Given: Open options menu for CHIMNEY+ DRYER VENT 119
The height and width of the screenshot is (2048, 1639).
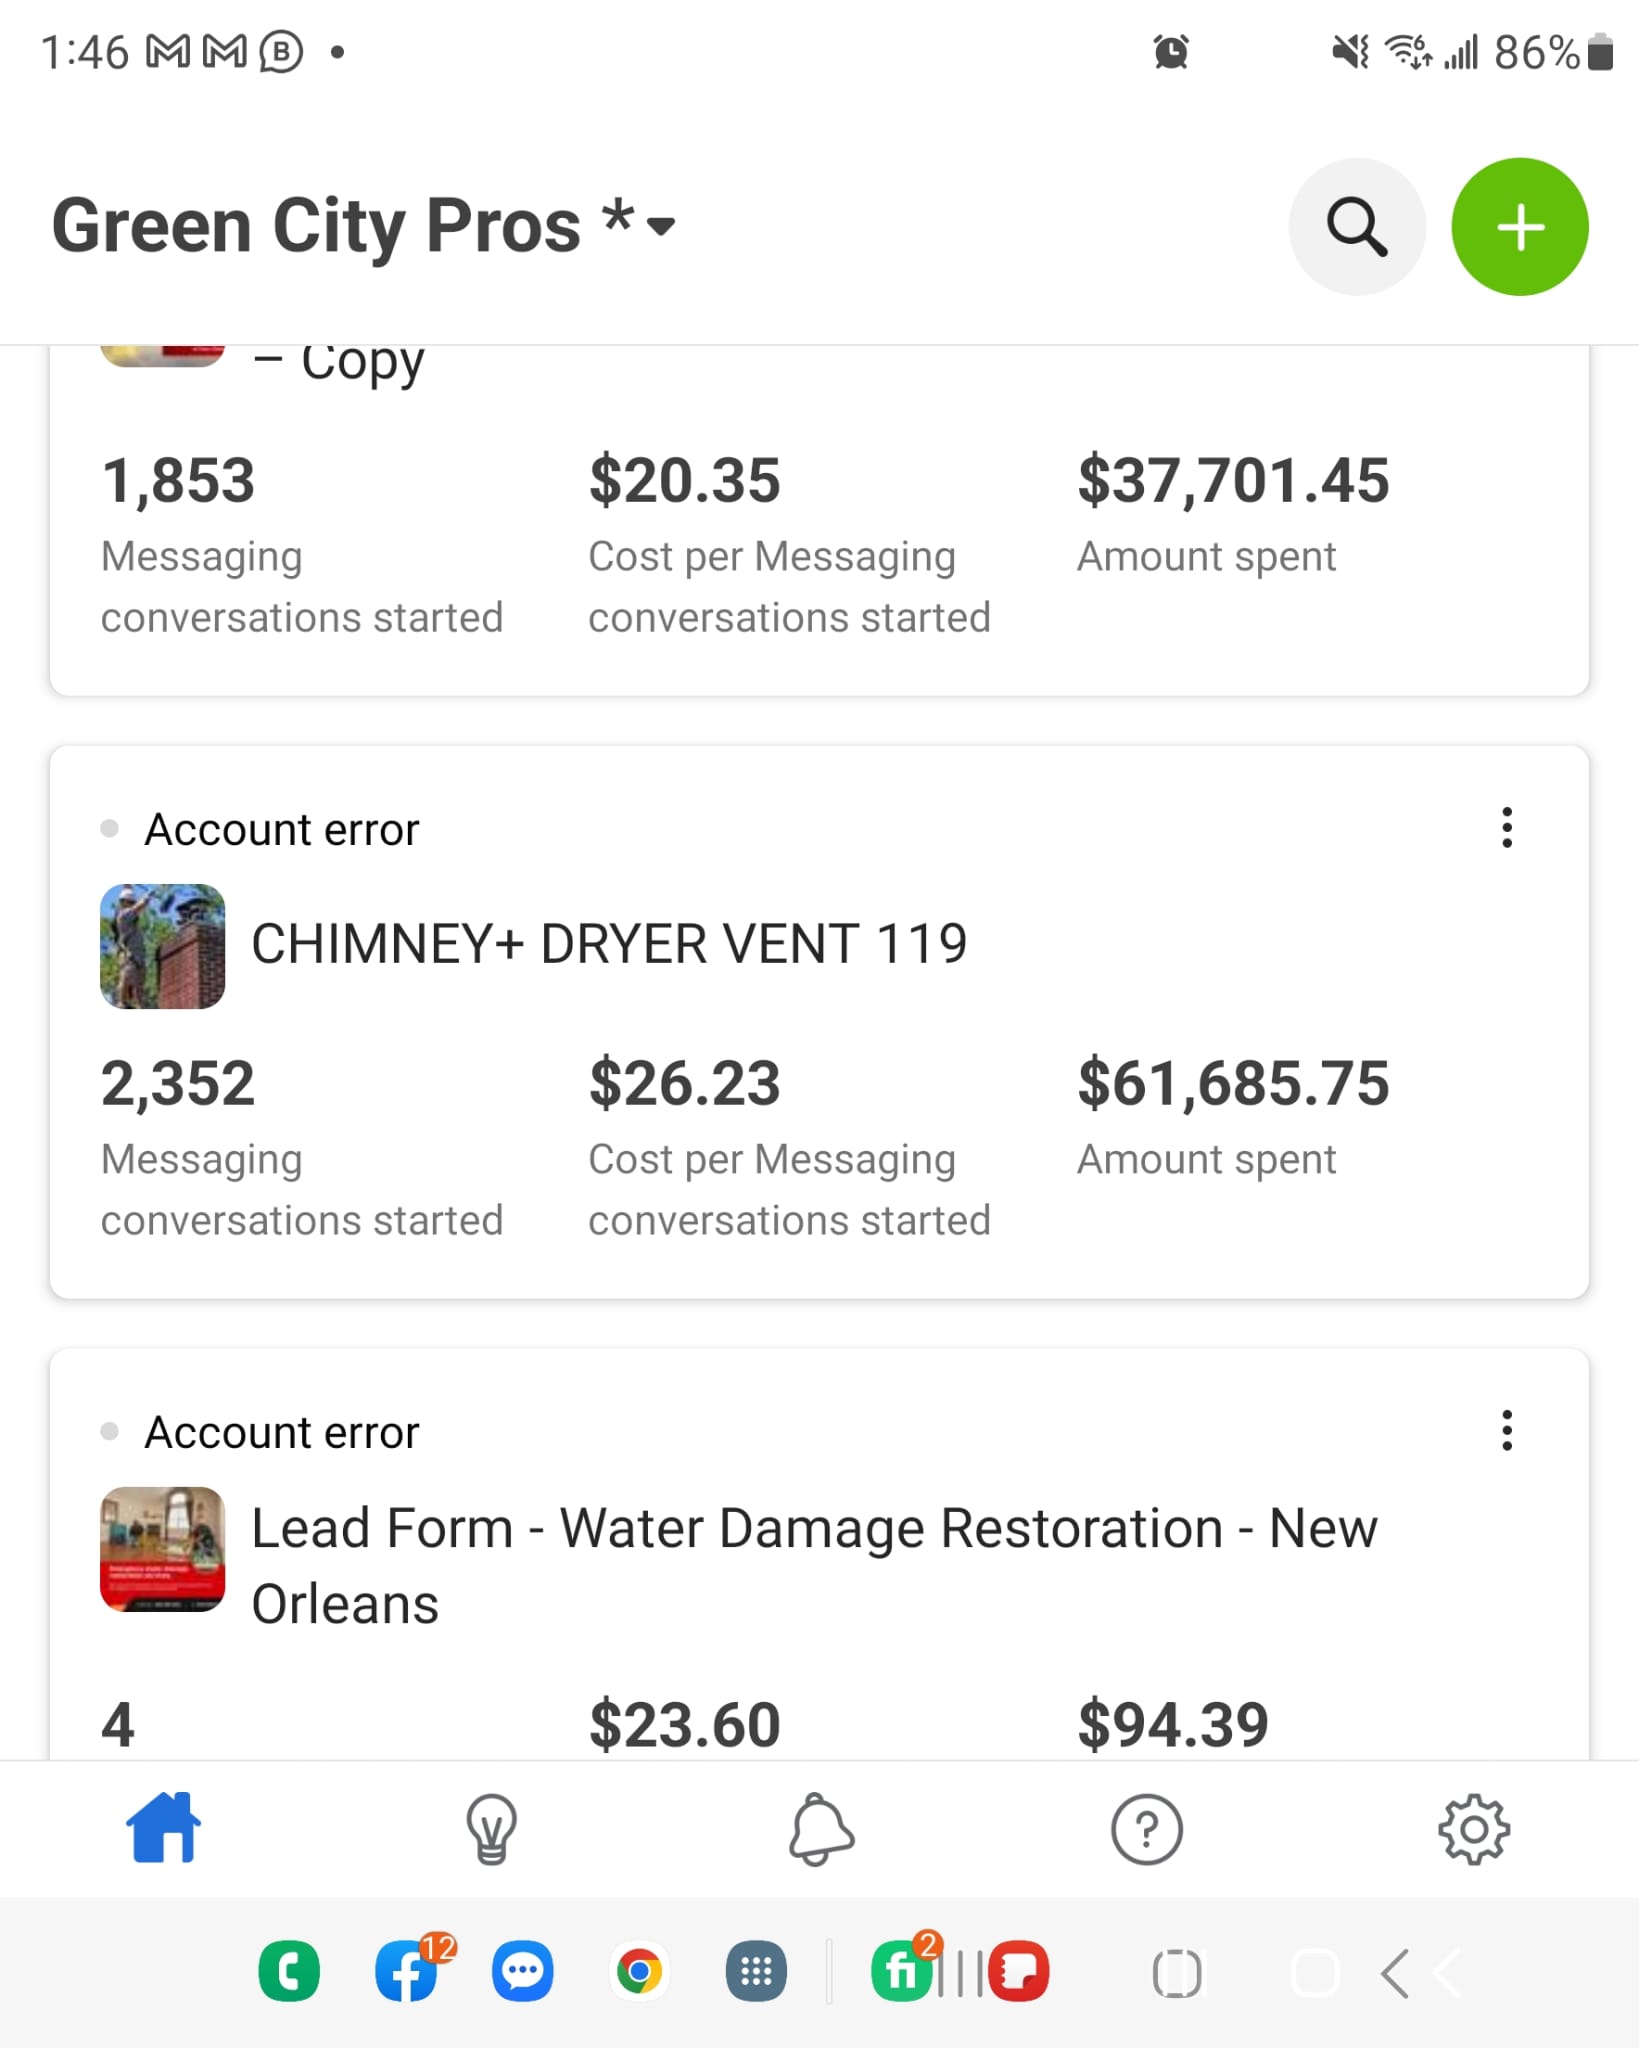Looking at the screenshot, I should [x=1506, y=828].
